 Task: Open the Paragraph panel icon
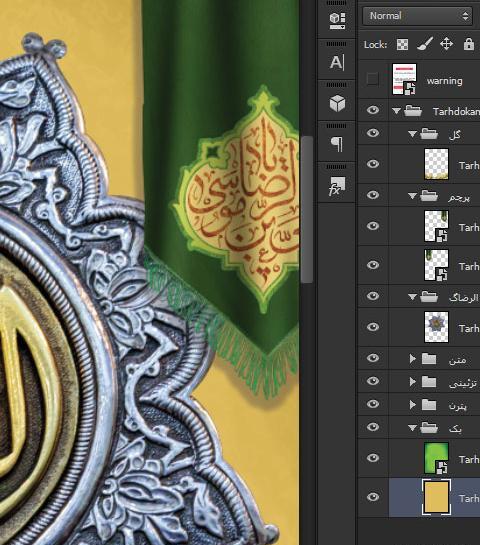[x=337, y=144]
